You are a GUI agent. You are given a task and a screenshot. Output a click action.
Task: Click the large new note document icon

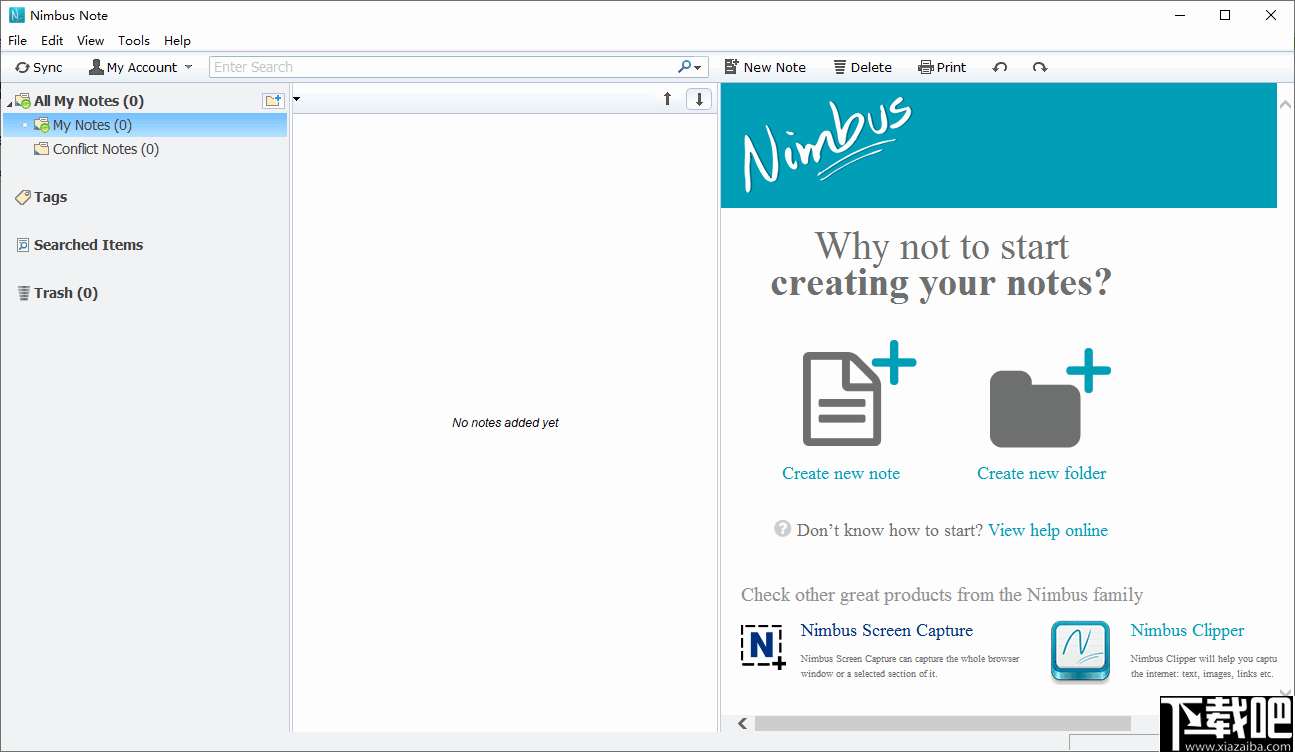857,396
